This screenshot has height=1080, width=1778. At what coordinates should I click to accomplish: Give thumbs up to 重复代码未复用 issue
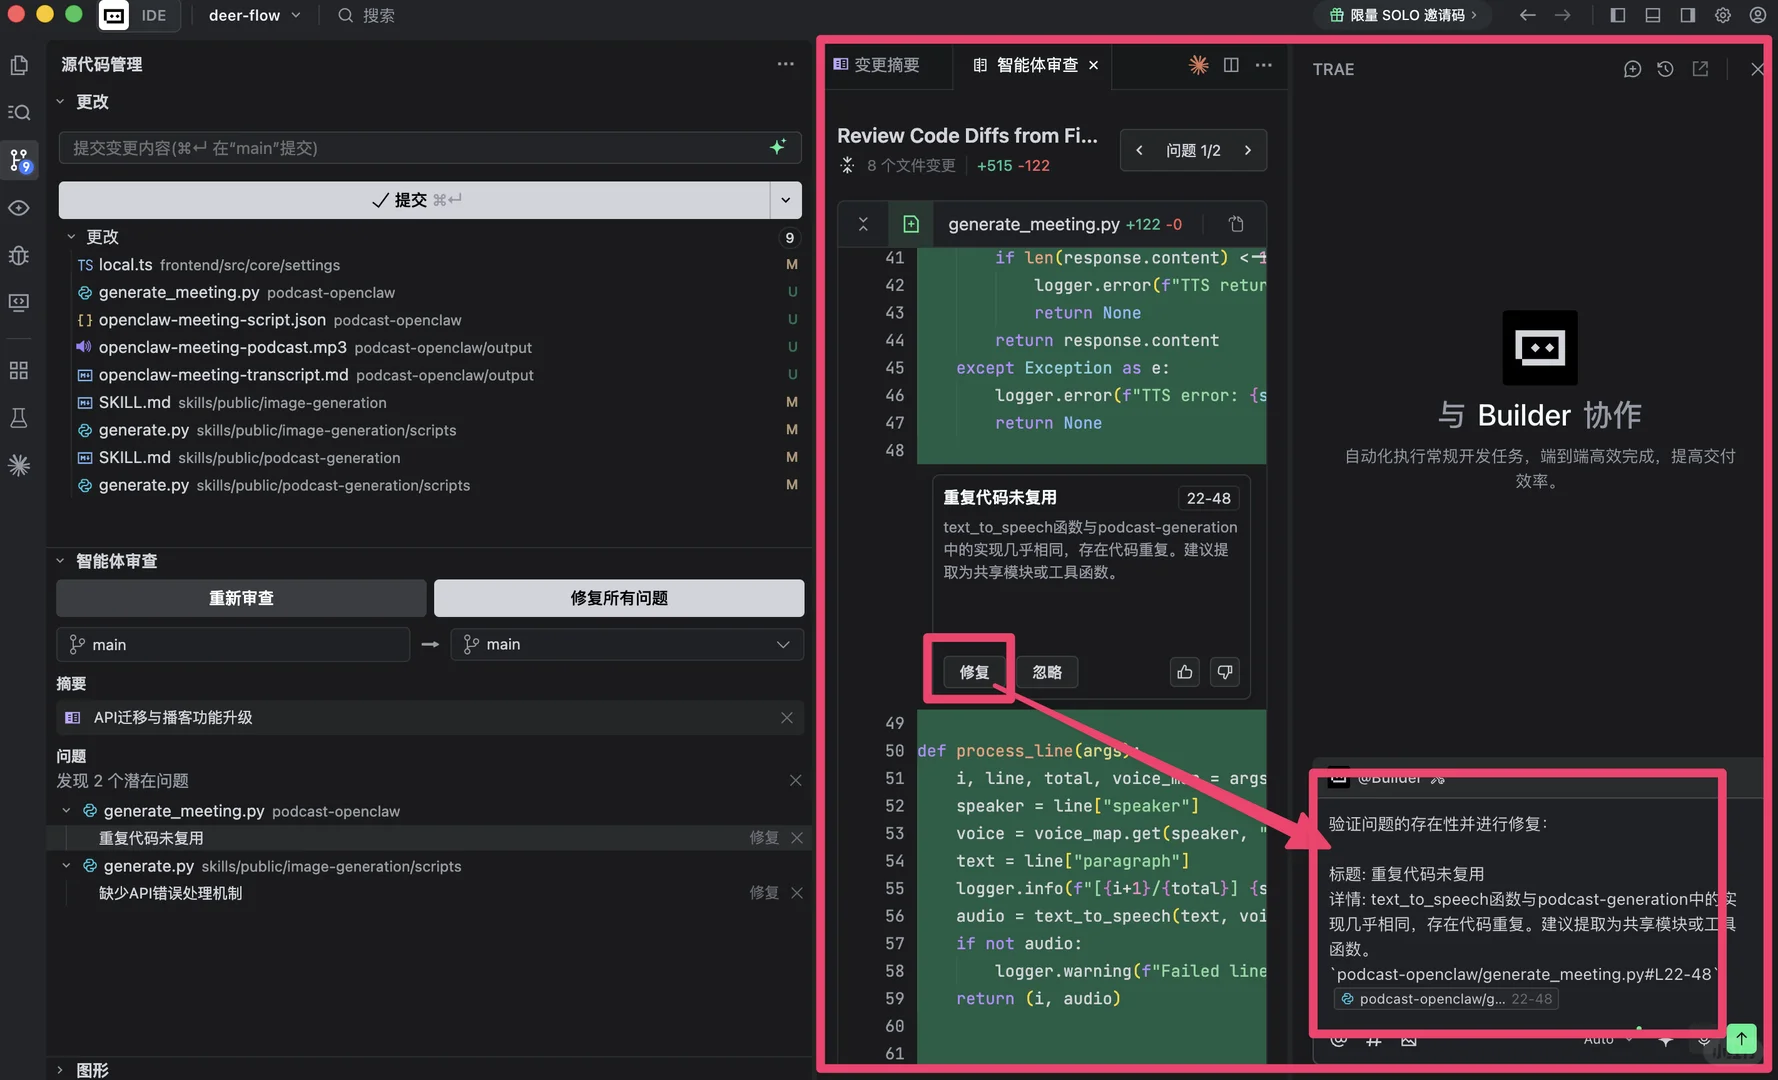click(1185, 672)
